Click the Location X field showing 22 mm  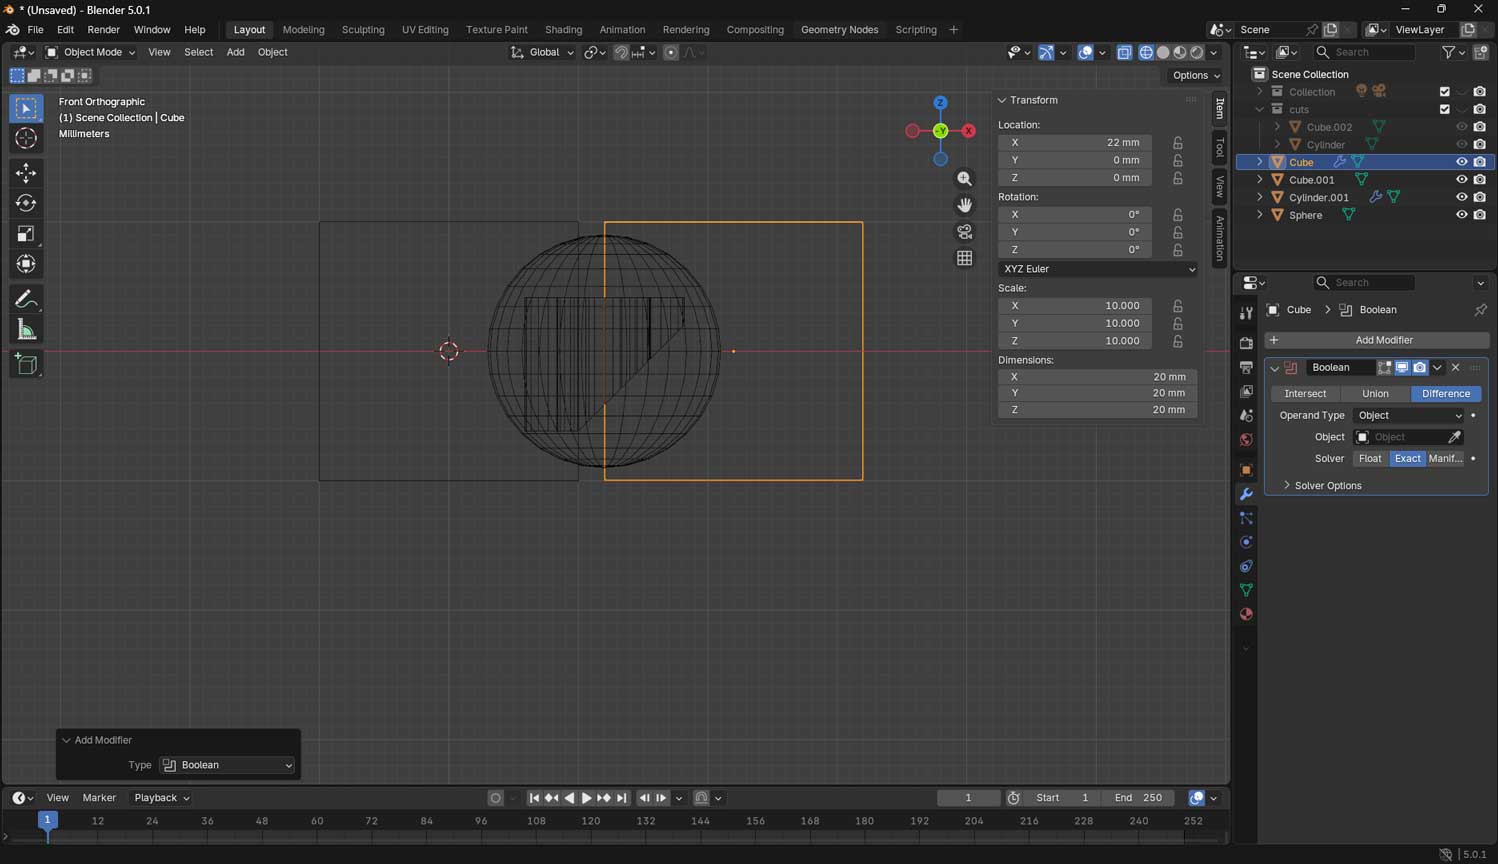1075,143
